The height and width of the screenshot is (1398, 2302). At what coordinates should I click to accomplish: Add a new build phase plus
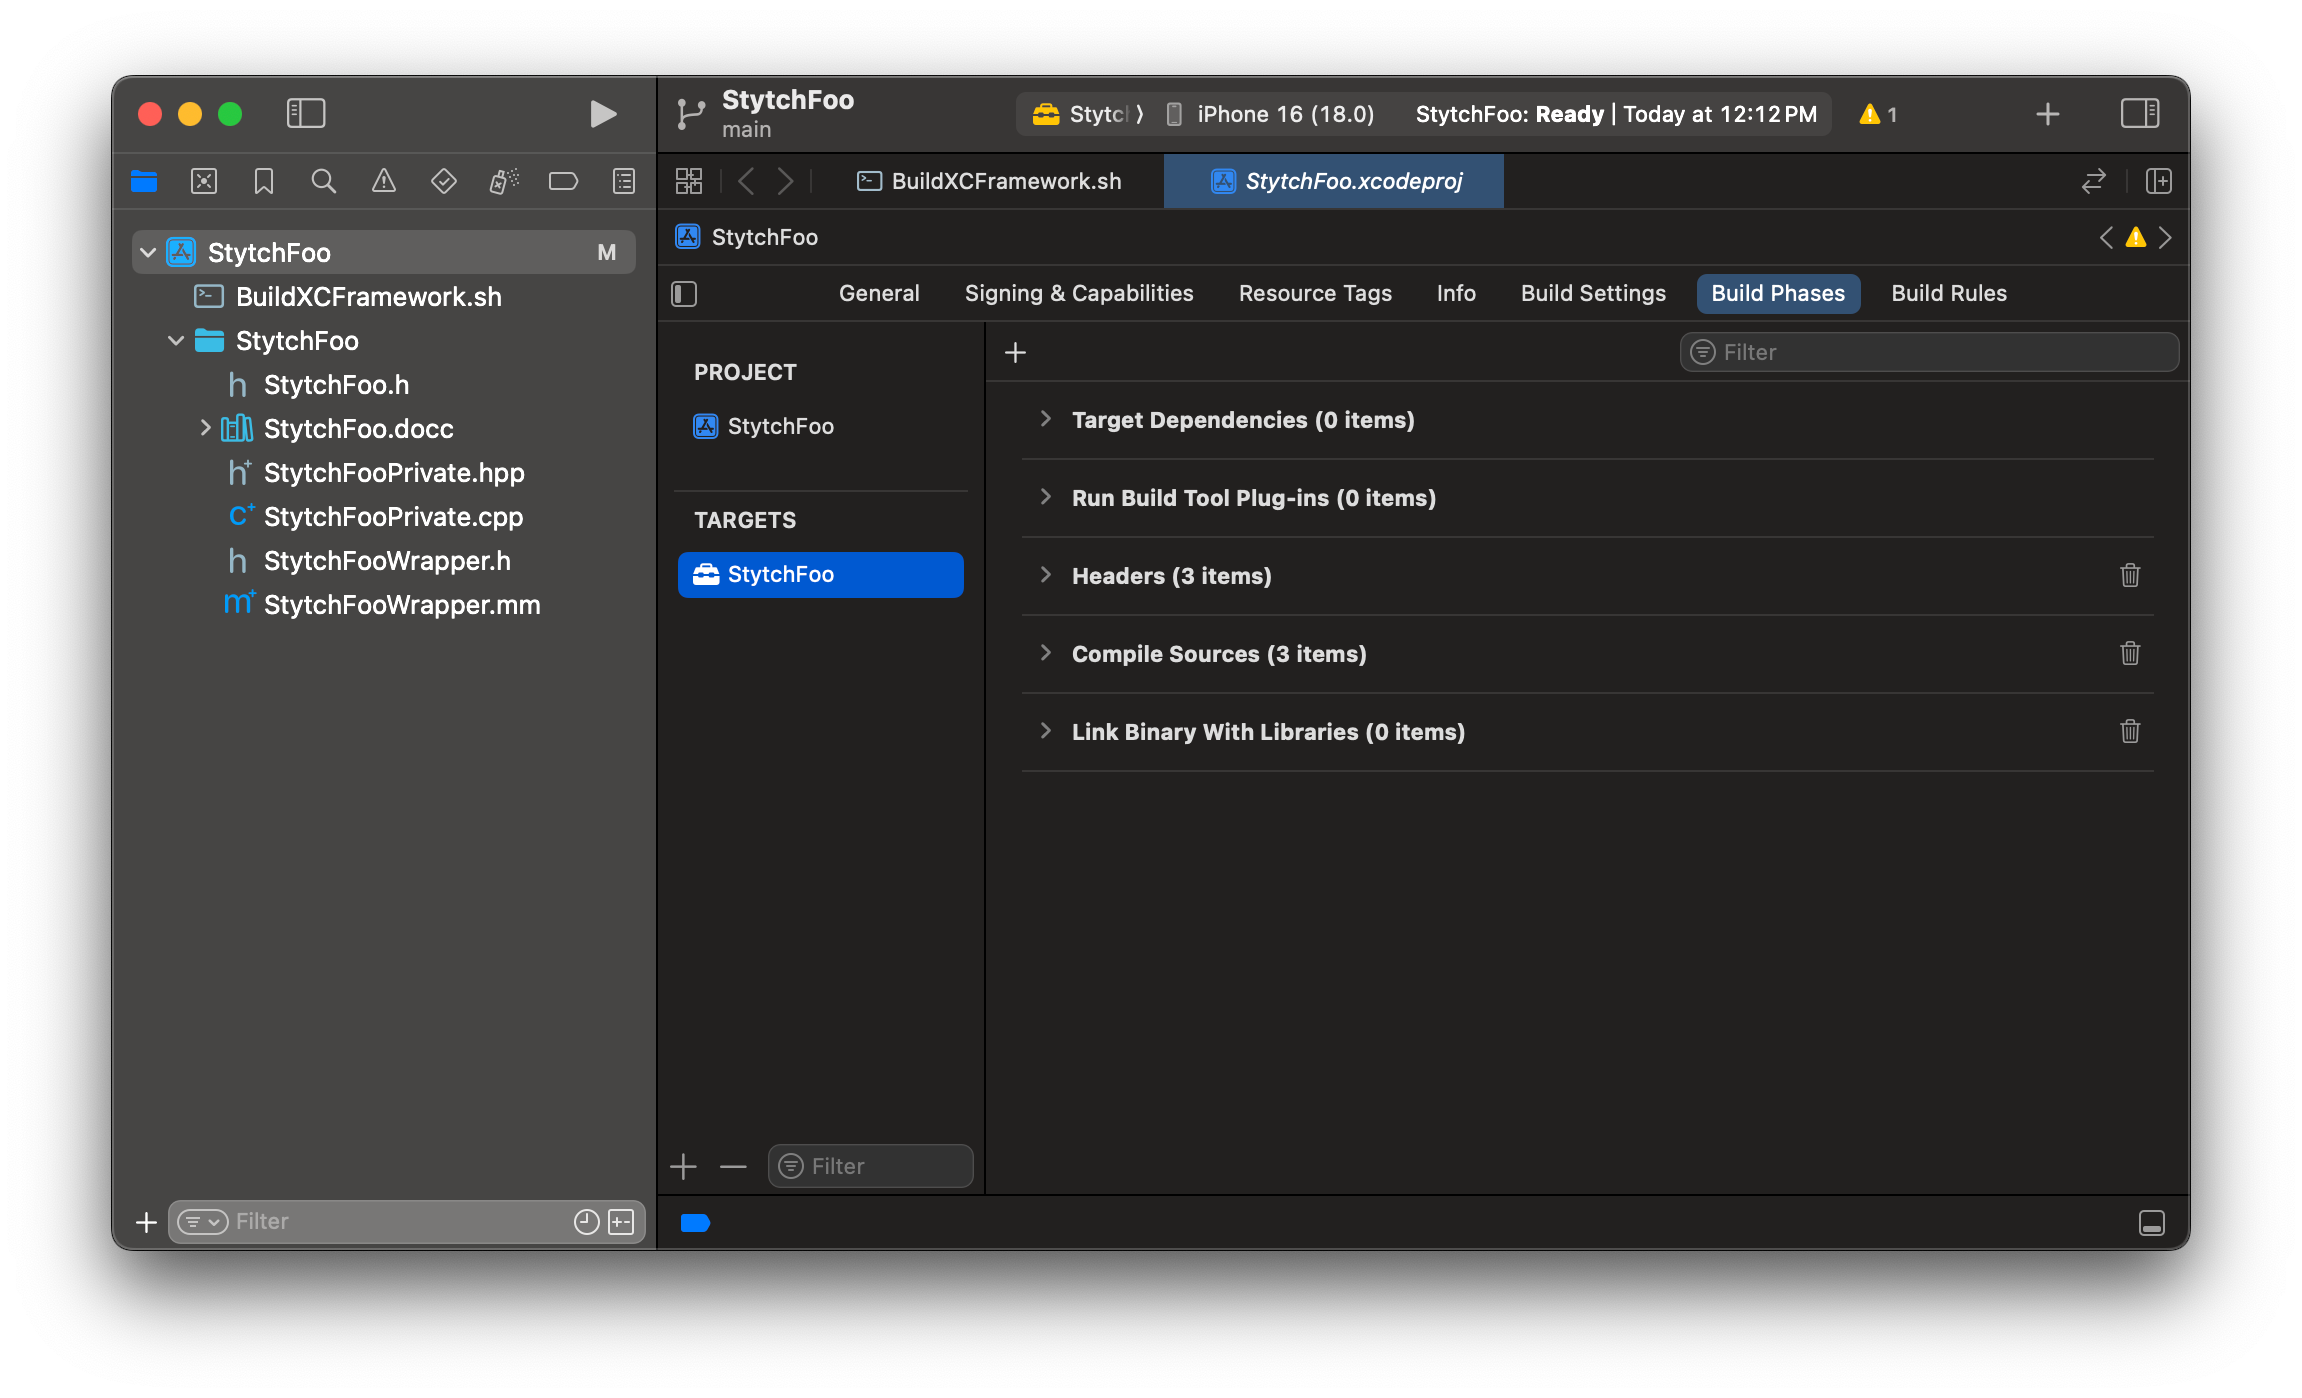tap(1015, 352)
